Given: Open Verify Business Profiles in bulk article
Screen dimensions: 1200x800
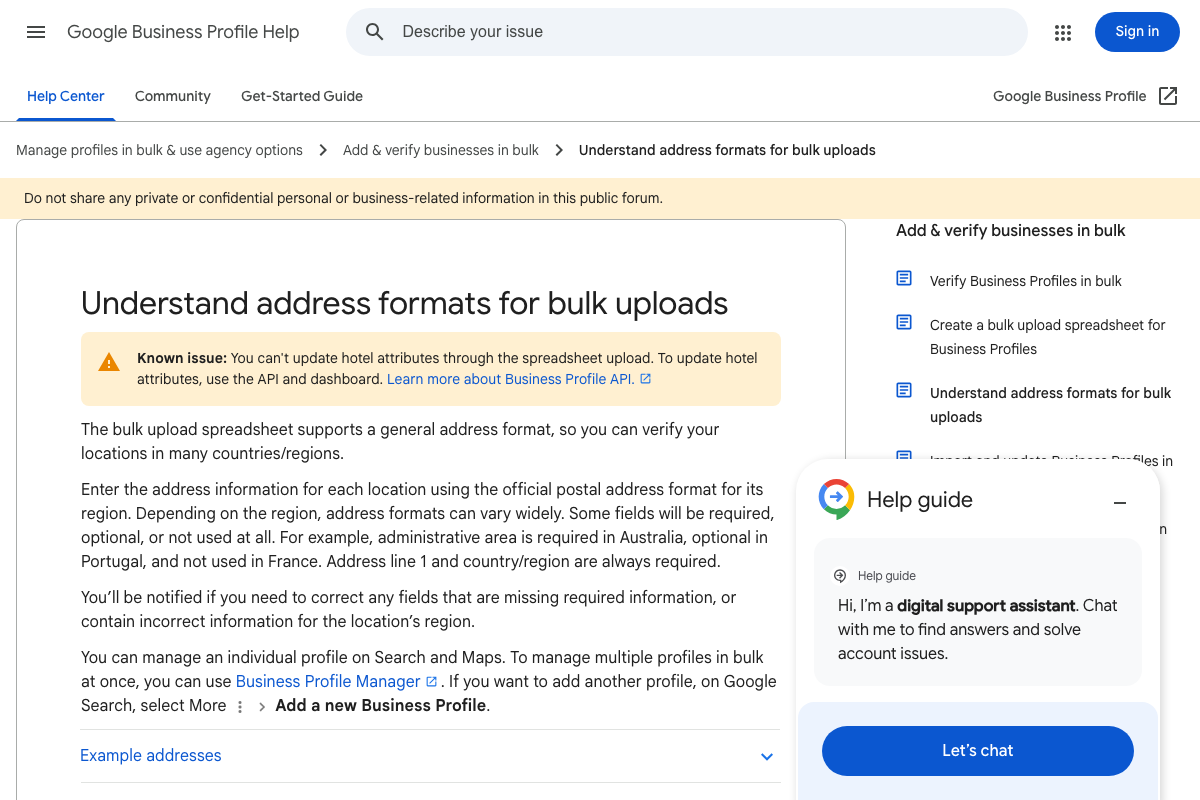Looking at the screenshot, I should (x=1026, y=281).
